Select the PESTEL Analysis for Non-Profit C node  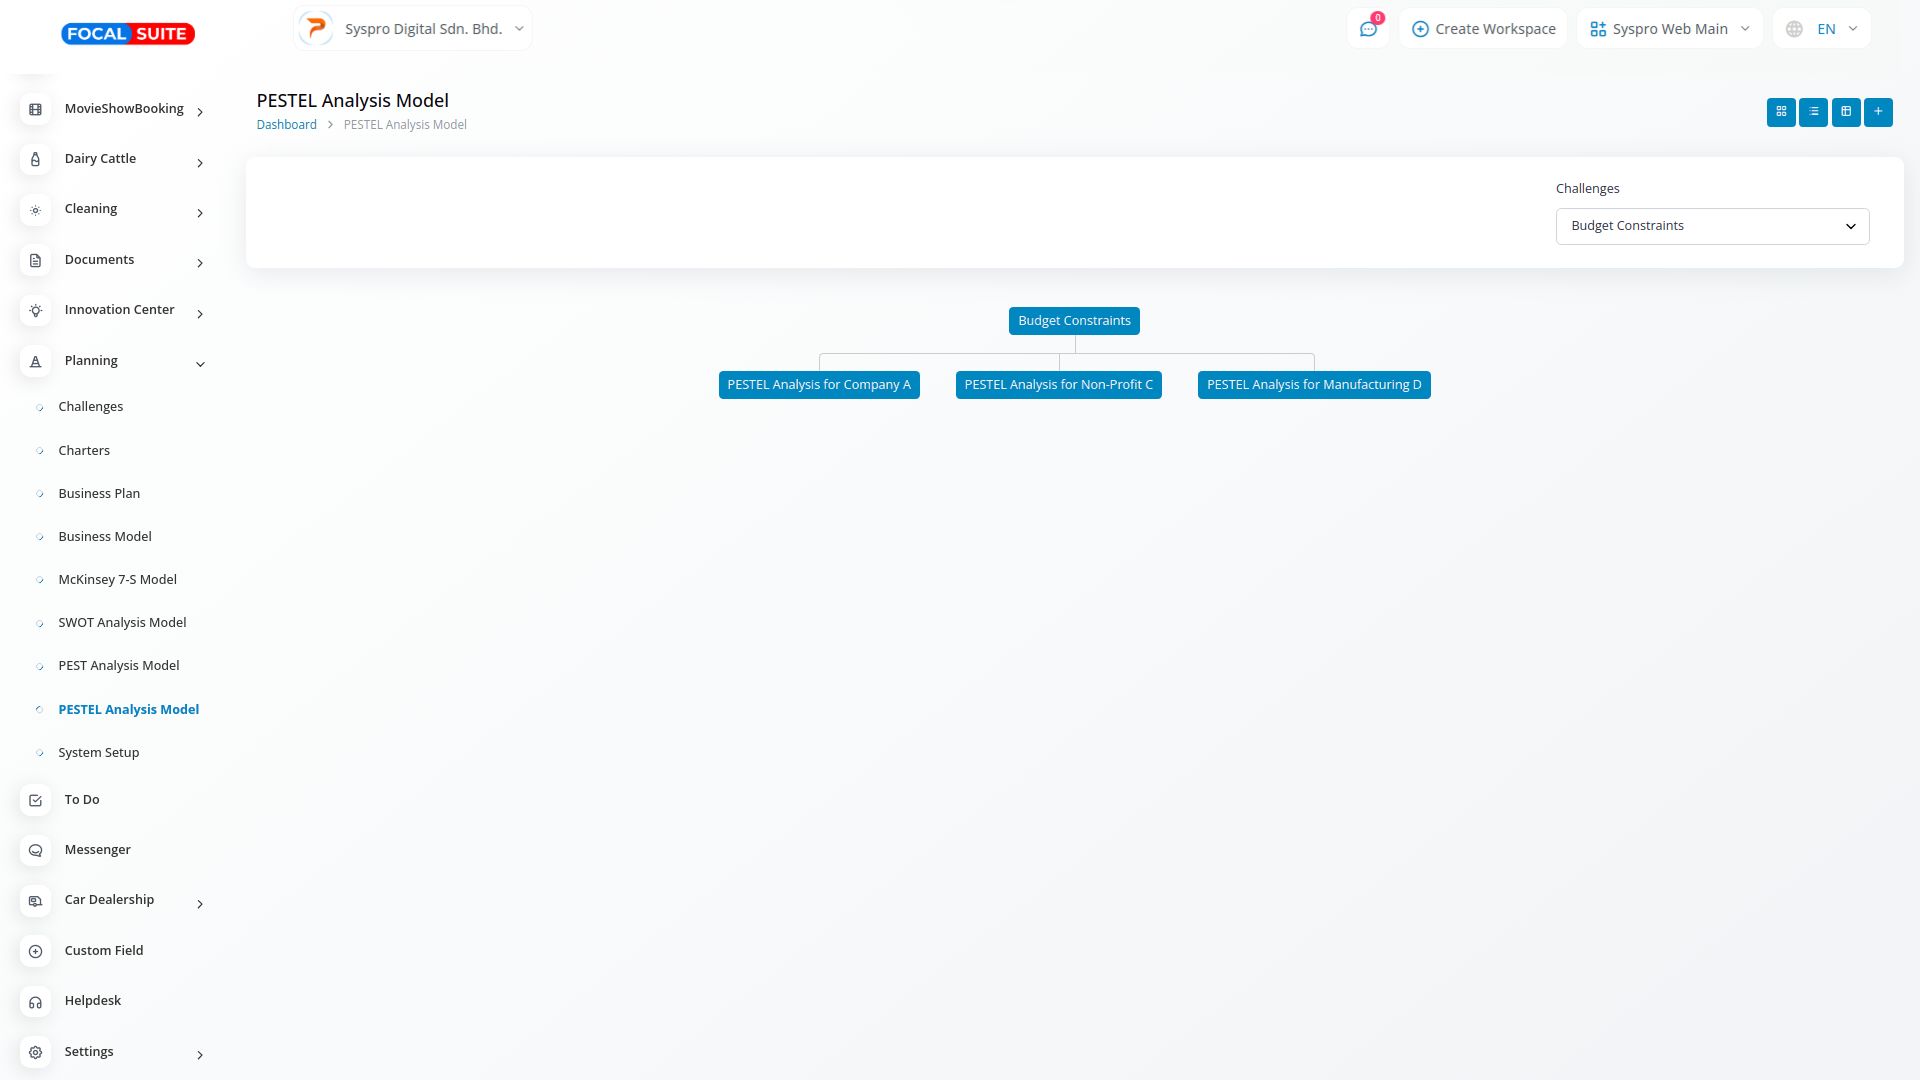[x=1058, y=385]
